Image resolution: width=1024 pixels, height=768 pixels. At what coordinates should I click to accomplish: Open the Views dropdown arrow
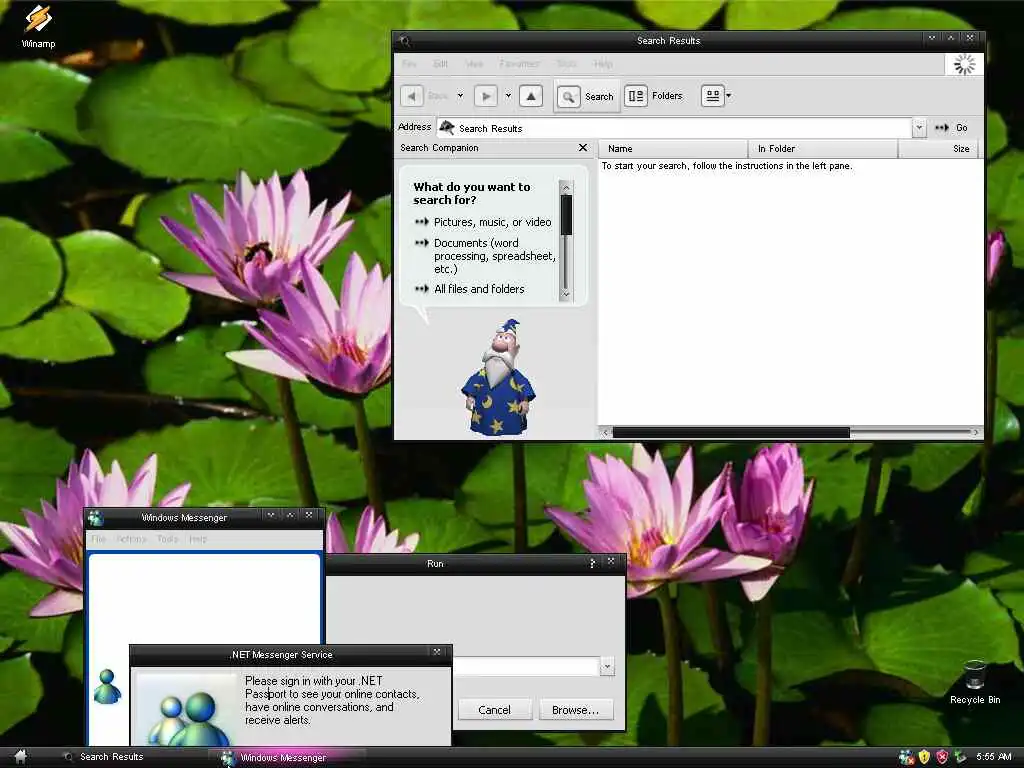729,96
